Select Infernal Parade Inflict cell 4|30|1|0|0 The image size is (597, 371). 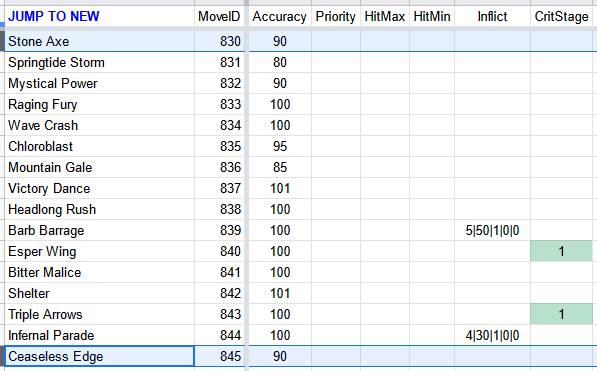pos(492,335)
